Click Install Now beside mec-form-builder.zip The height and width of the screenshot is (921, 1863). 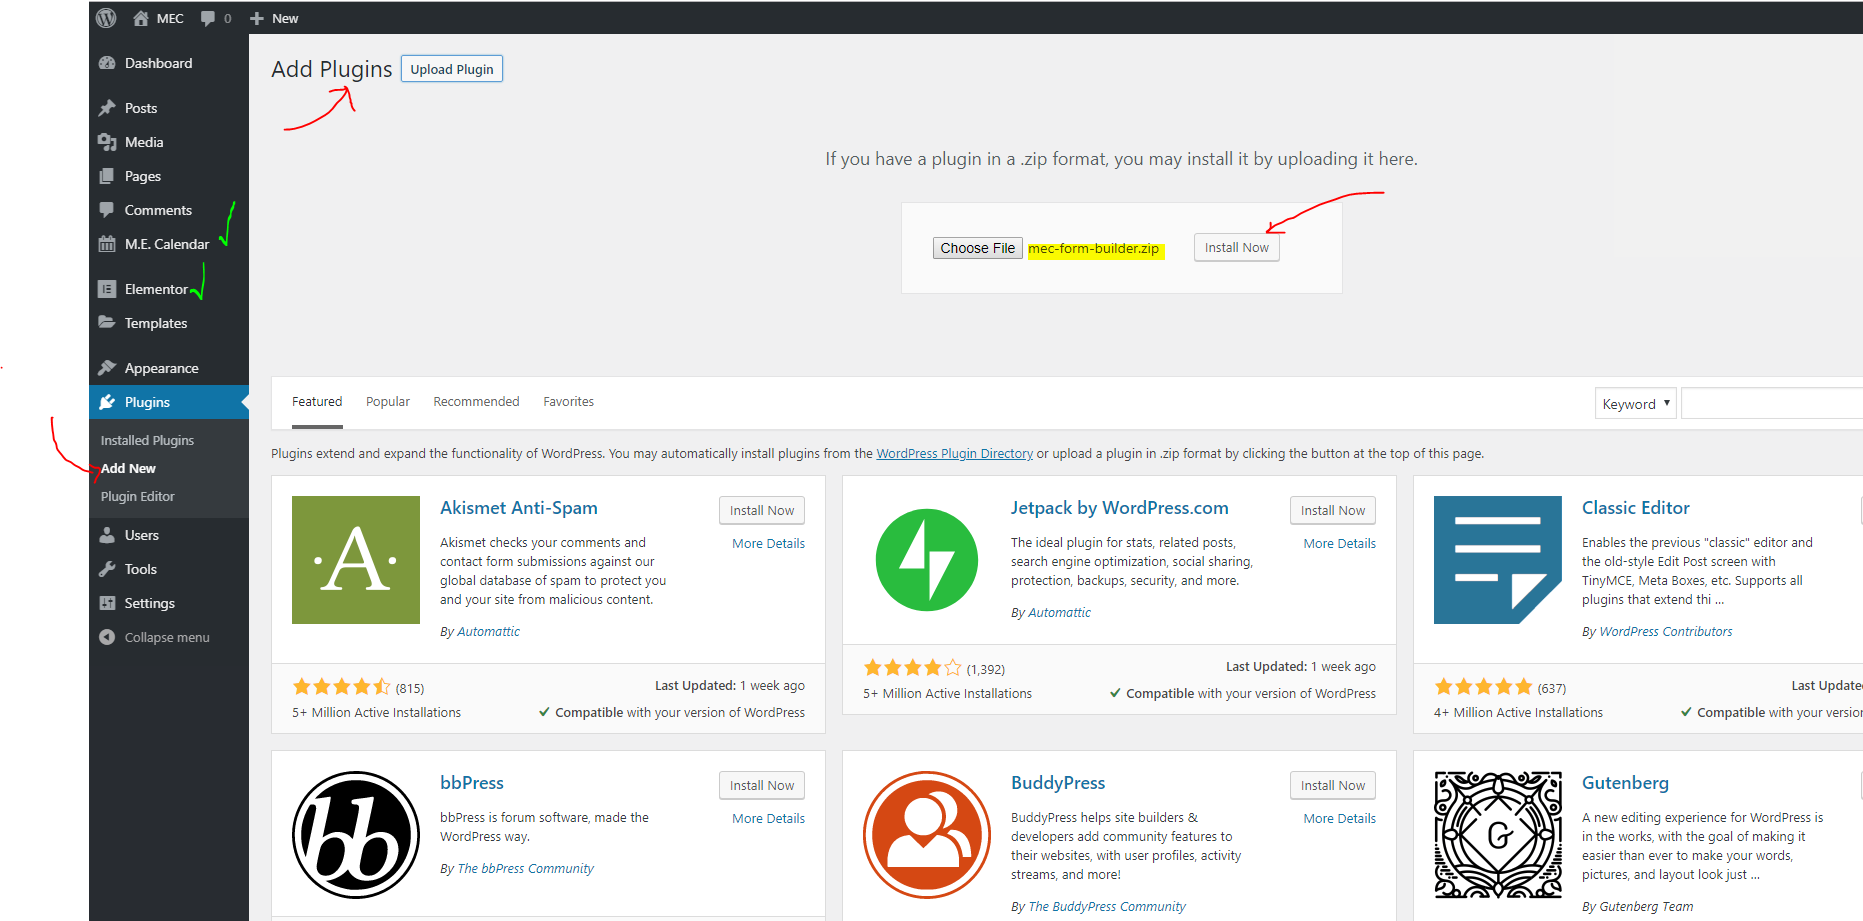point(1236,247)
